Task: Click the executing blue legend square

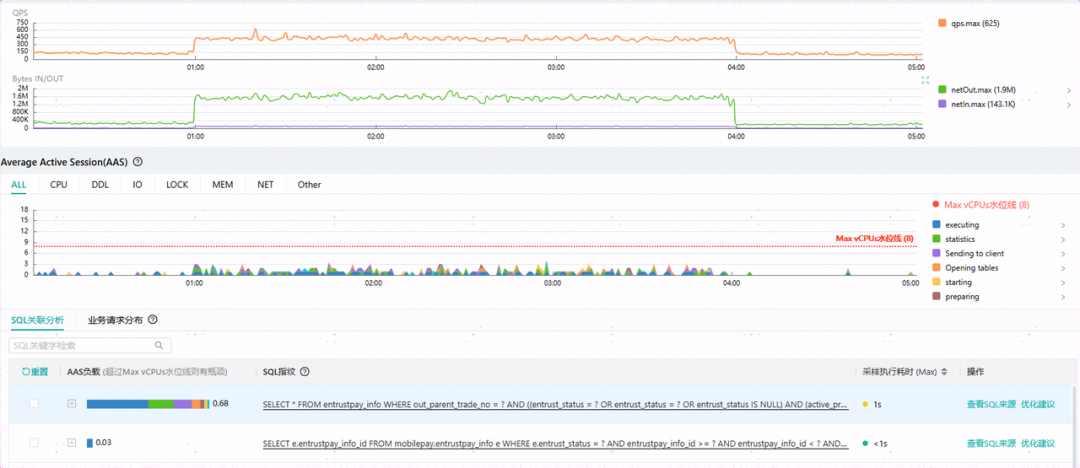Action: coord(935,225)
